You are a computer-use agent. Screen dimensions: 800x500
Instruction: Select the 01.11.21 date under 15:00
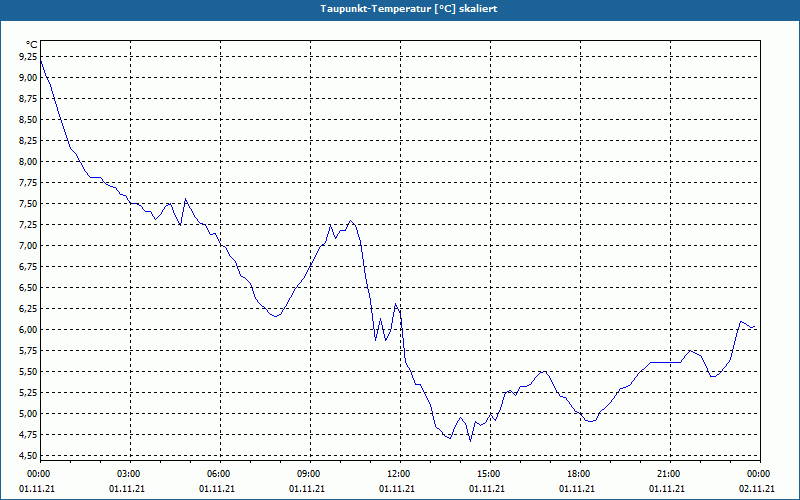(x=487, y=489)
